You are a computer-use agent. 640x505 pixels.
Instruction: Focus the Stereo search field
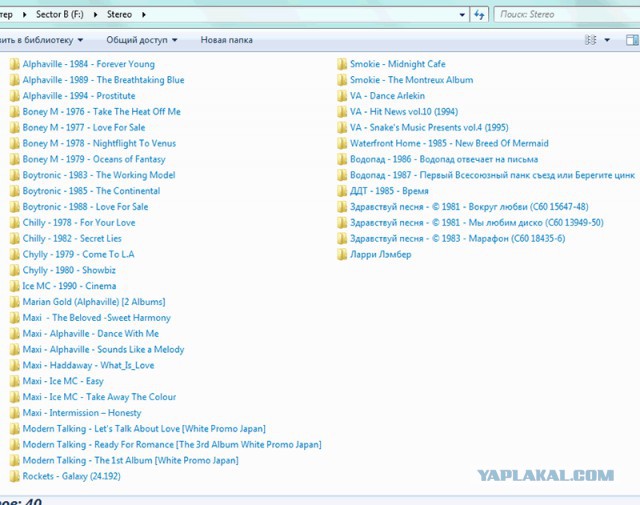tap(567, 15)
